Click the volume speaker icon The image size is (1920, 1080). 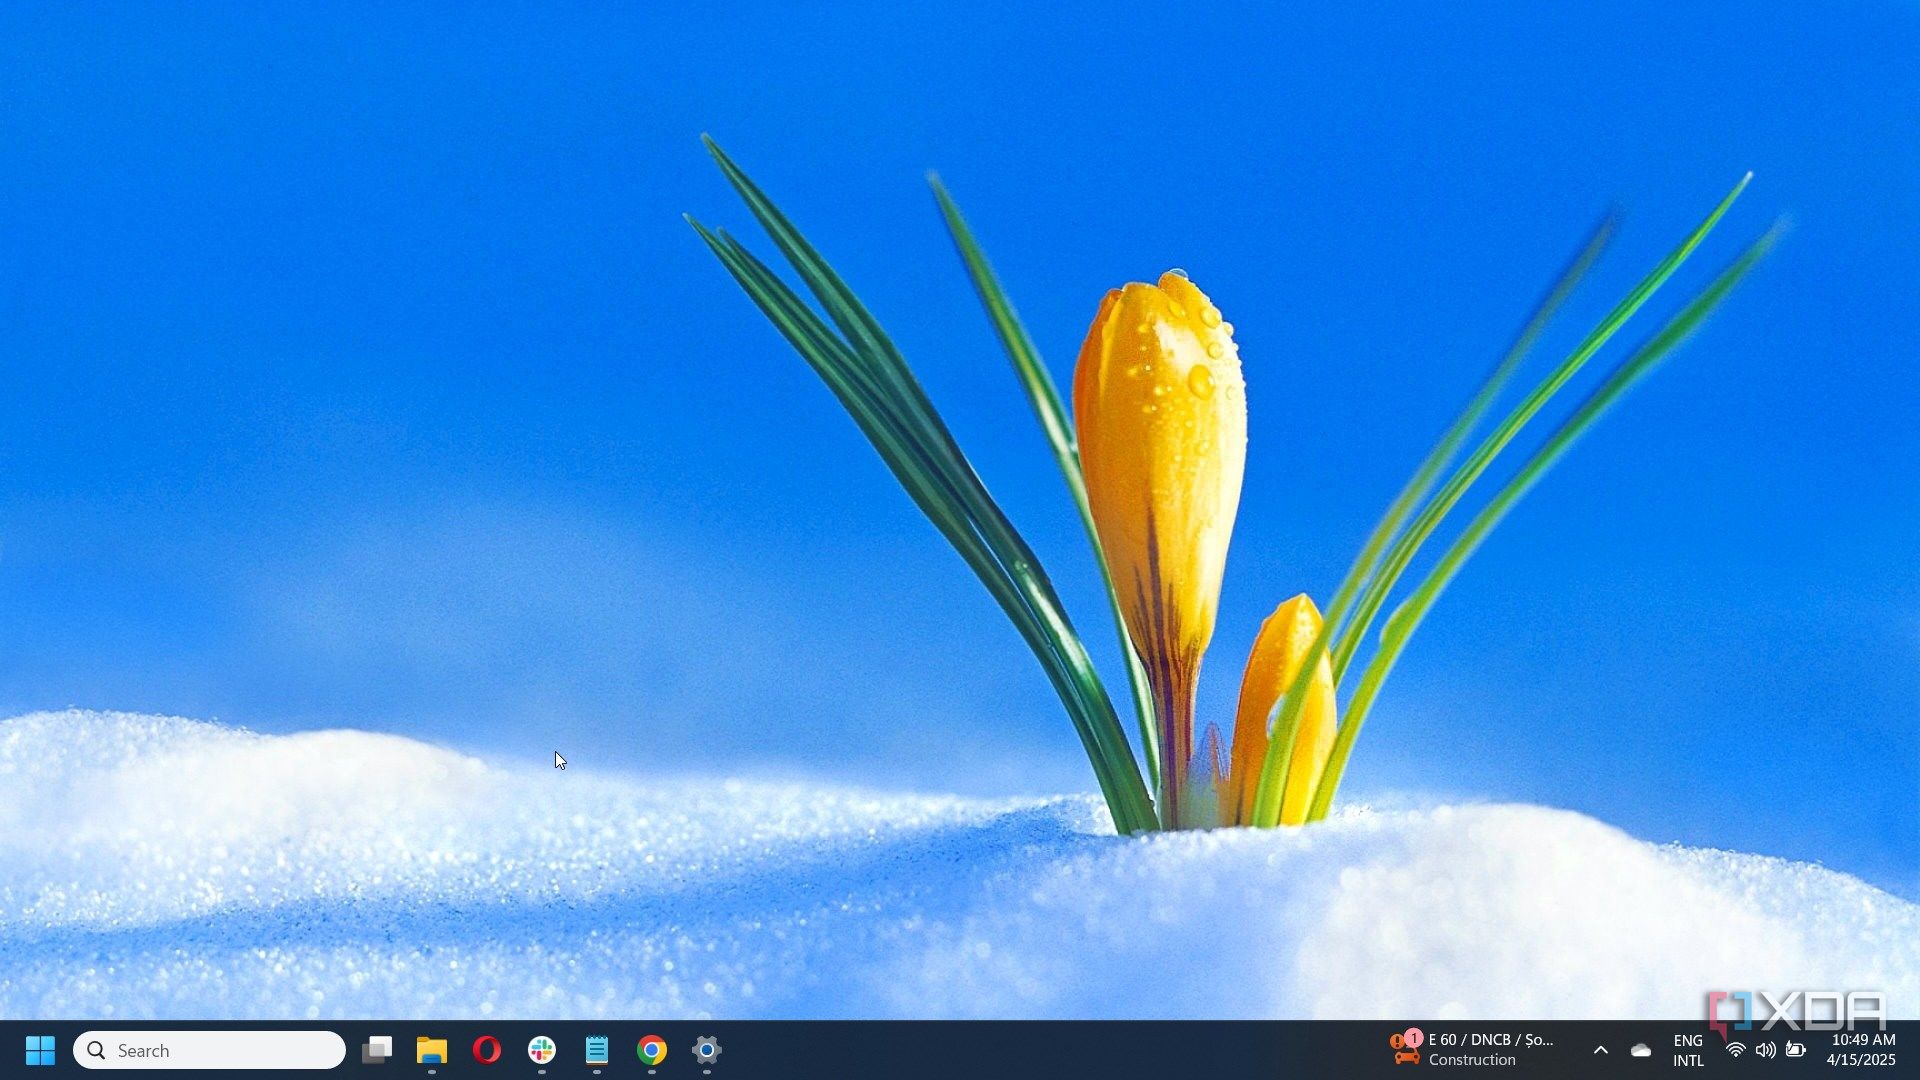pyautogui.click(x=1766, y=1050)
